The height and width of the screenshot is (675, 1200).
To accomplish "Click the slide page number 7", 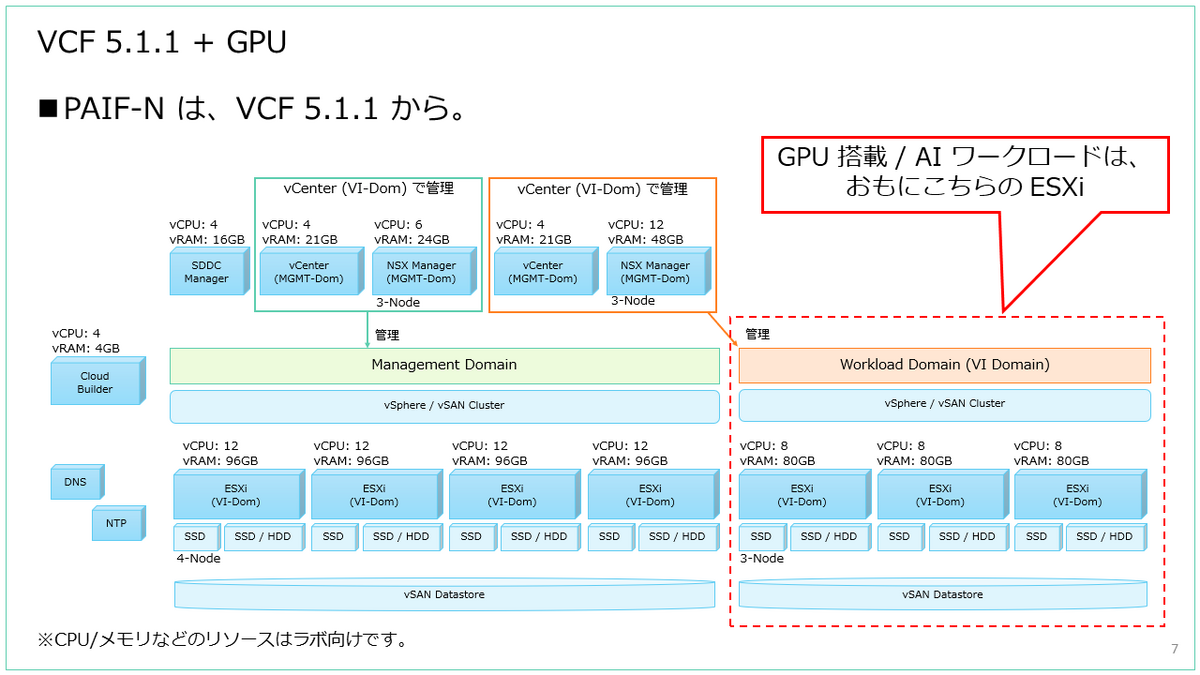I will tap(1174, 649).
